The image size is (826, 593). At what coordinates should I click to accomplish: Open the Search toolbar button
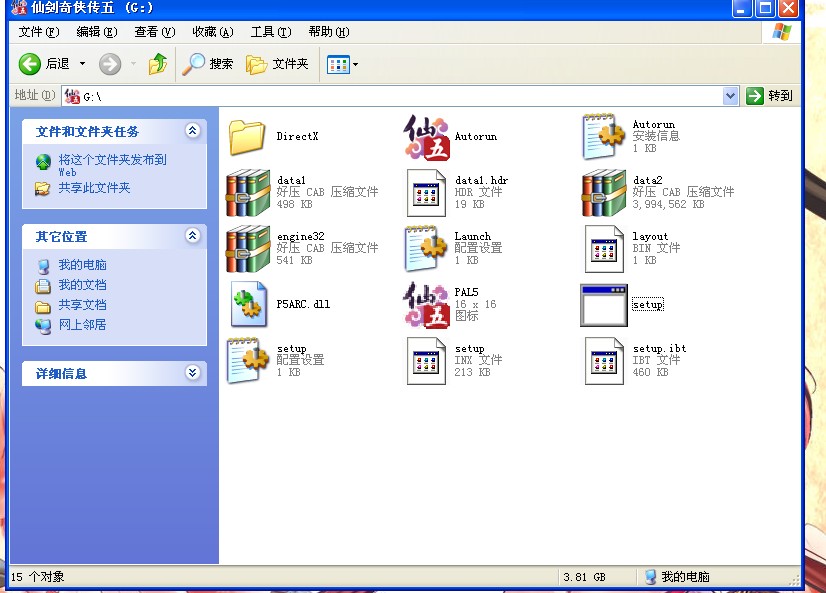[207, 64]
